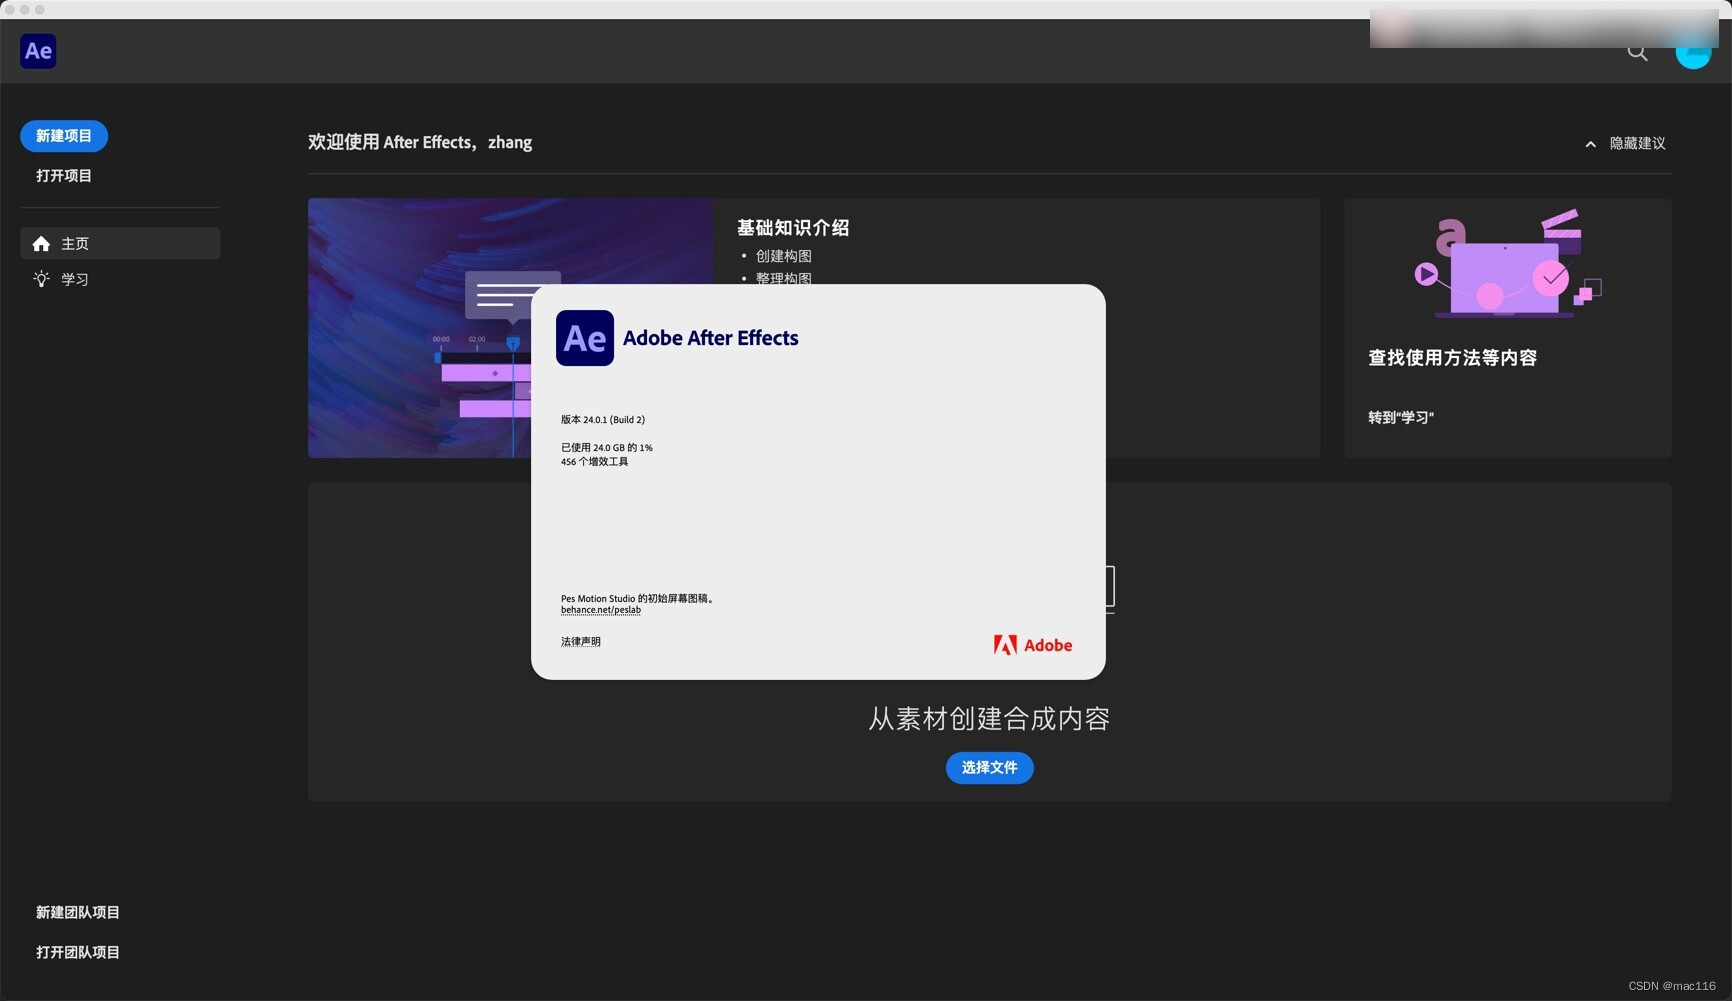Click the 新建项目 button
This screenshot has width=1732, height=1001.
tap(64, 136)
